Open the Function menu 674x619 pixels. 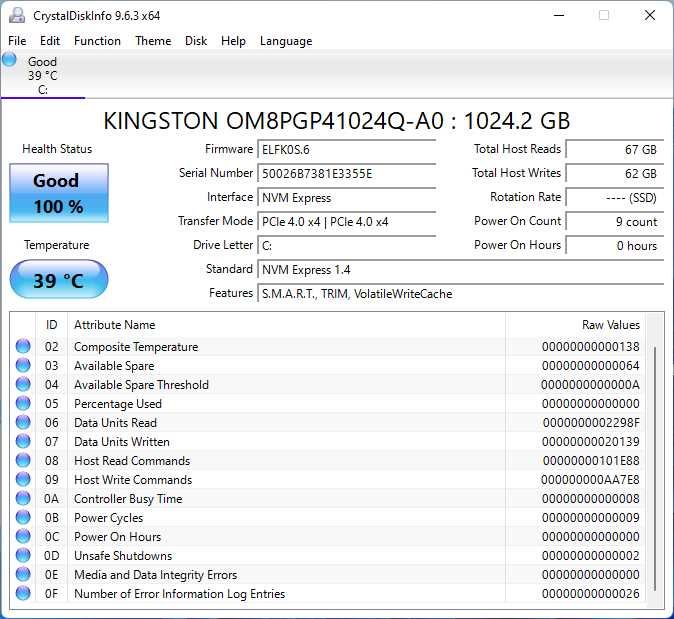[97, 41]
